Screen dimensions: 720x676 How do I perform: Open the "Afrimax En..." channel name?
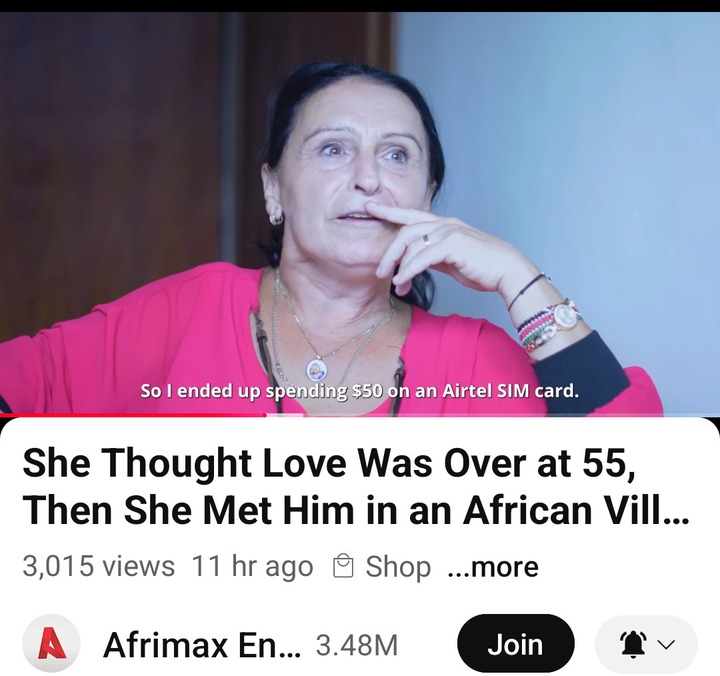click(x=202, y=645)
